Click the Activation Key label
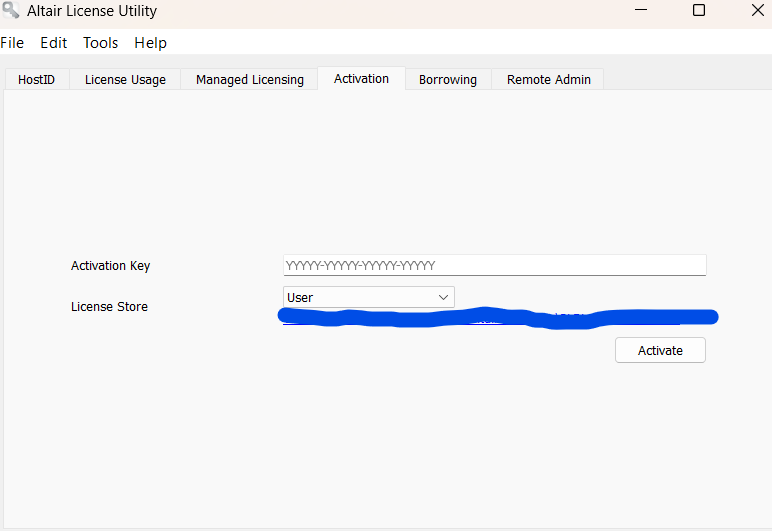 pos(110,266)
